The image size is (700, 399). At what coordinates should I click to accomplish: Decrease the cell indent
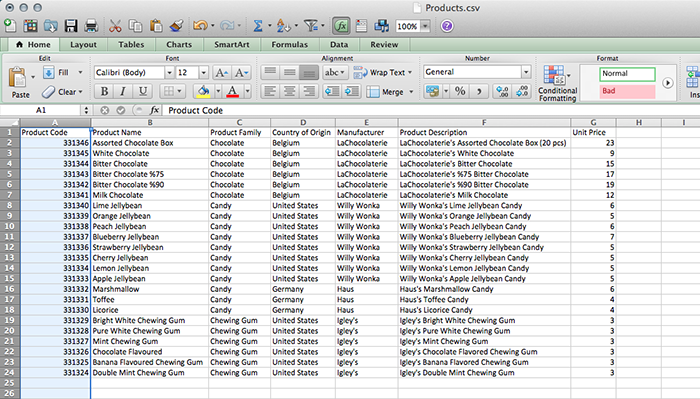tap(332, 91)
